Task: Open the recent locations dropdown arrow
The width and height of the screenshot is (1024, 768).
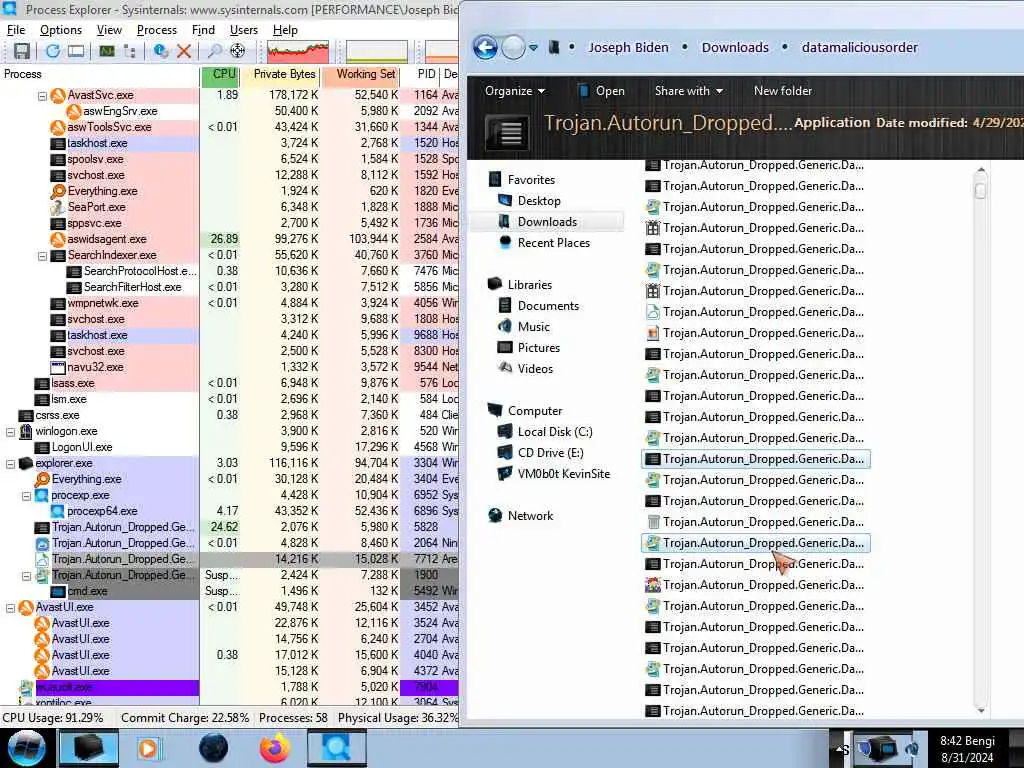Action: click(534, 48)
